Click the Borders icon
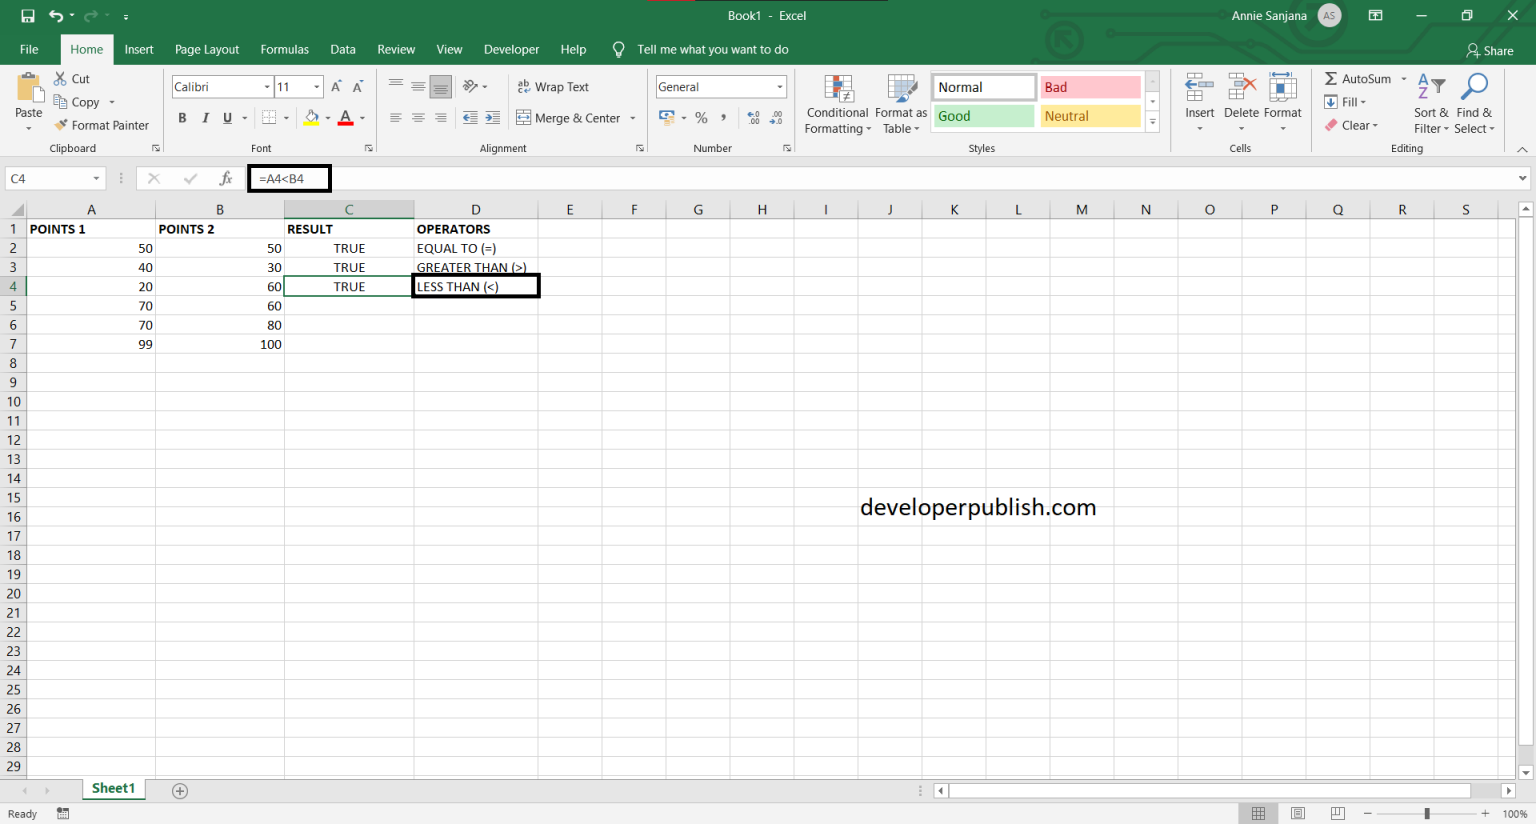The width and height of the screenshot is (1536, 824). pyautogui.click(x=269, y=118)
